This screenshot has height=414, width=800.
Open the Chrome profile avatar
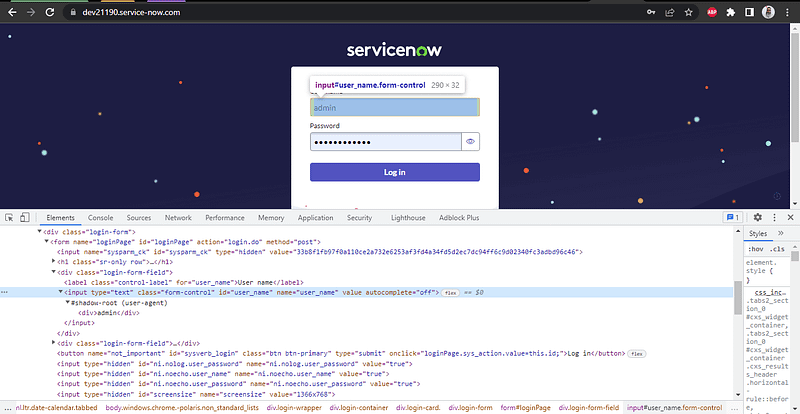point(768,12)
